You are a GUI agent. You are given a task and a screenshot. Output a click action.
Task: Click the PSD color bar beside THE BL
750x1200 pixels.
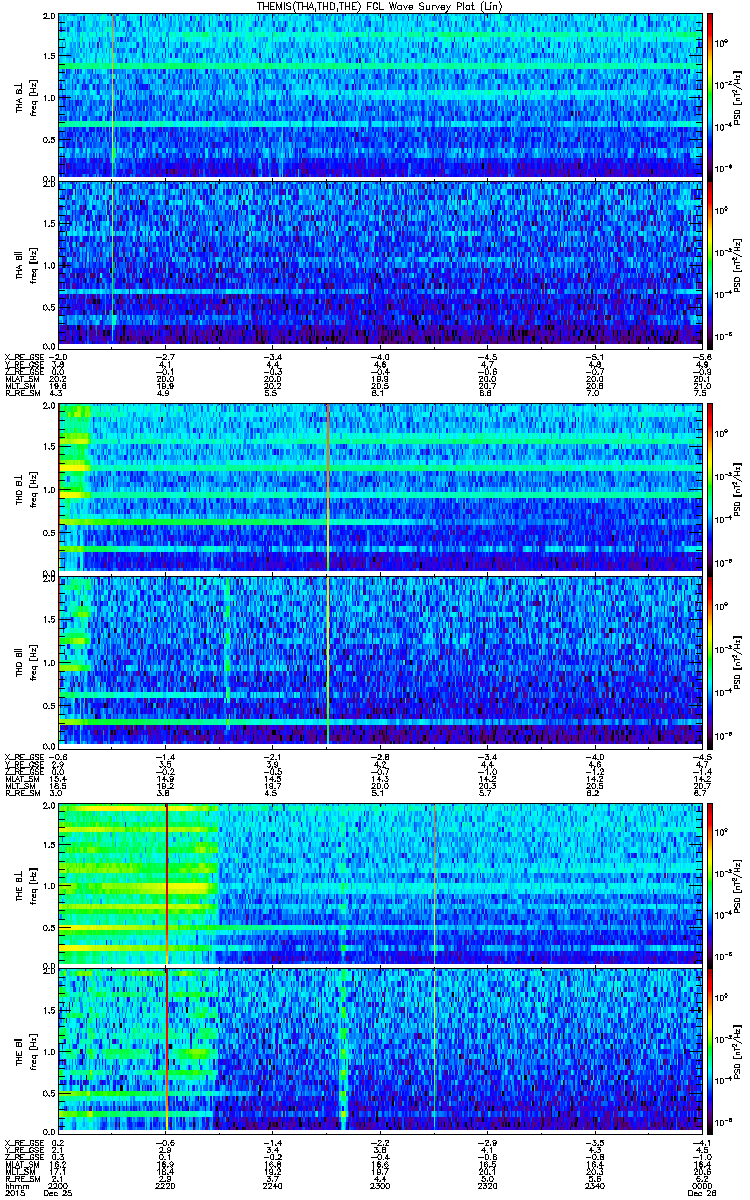point(710,884)
